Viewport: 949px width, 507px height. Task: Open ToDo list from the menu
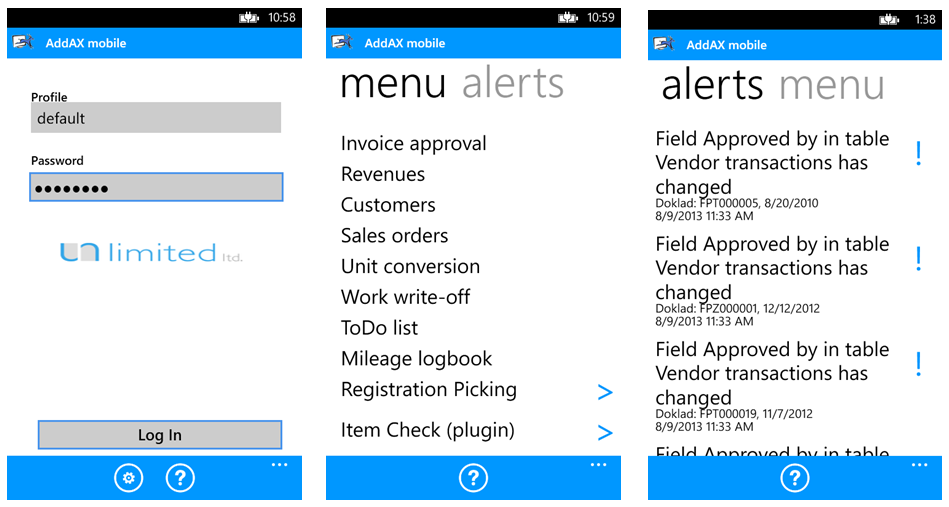click(379, 328)
